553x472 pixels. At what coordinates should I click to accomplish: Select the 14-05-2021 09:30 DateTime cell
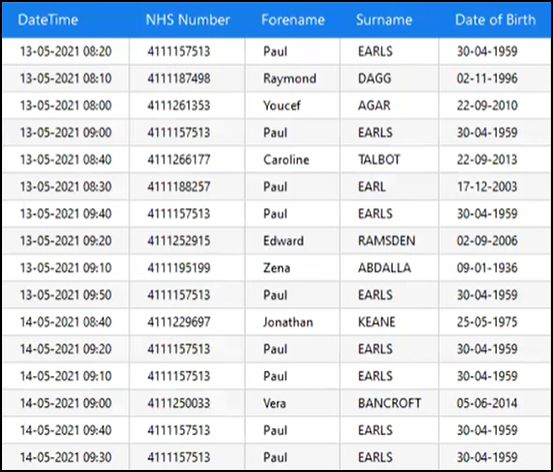[x=66, y=457]
